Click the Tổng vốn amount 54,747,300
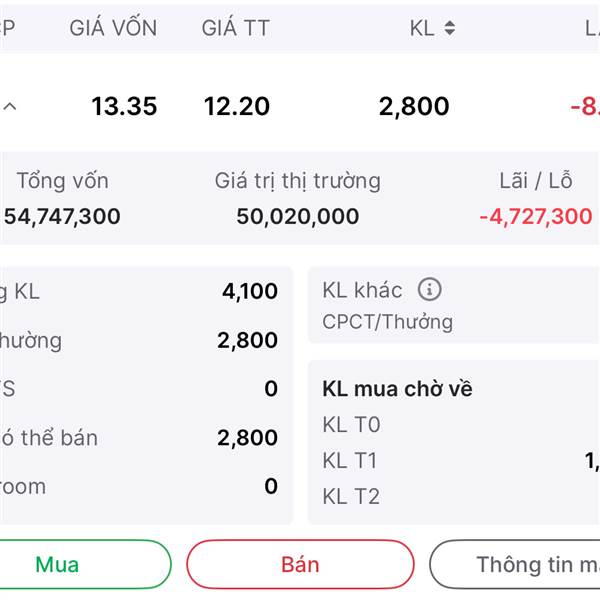 pyautogui.click(x=62, y=216)
